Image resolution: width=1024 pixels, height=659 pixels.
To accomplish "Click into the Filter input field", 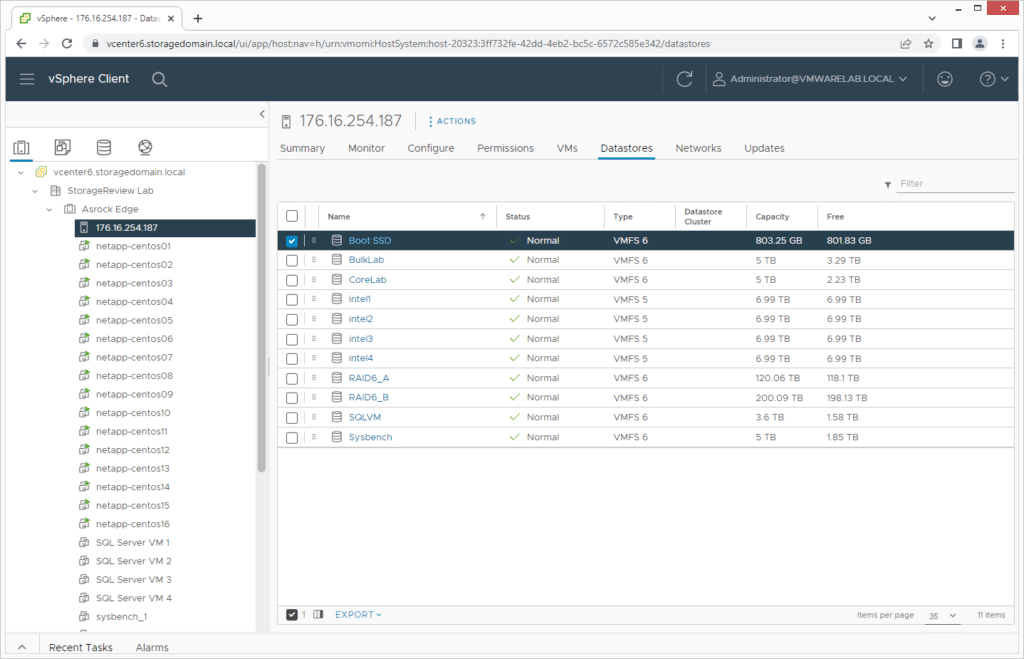I will 955,184.
